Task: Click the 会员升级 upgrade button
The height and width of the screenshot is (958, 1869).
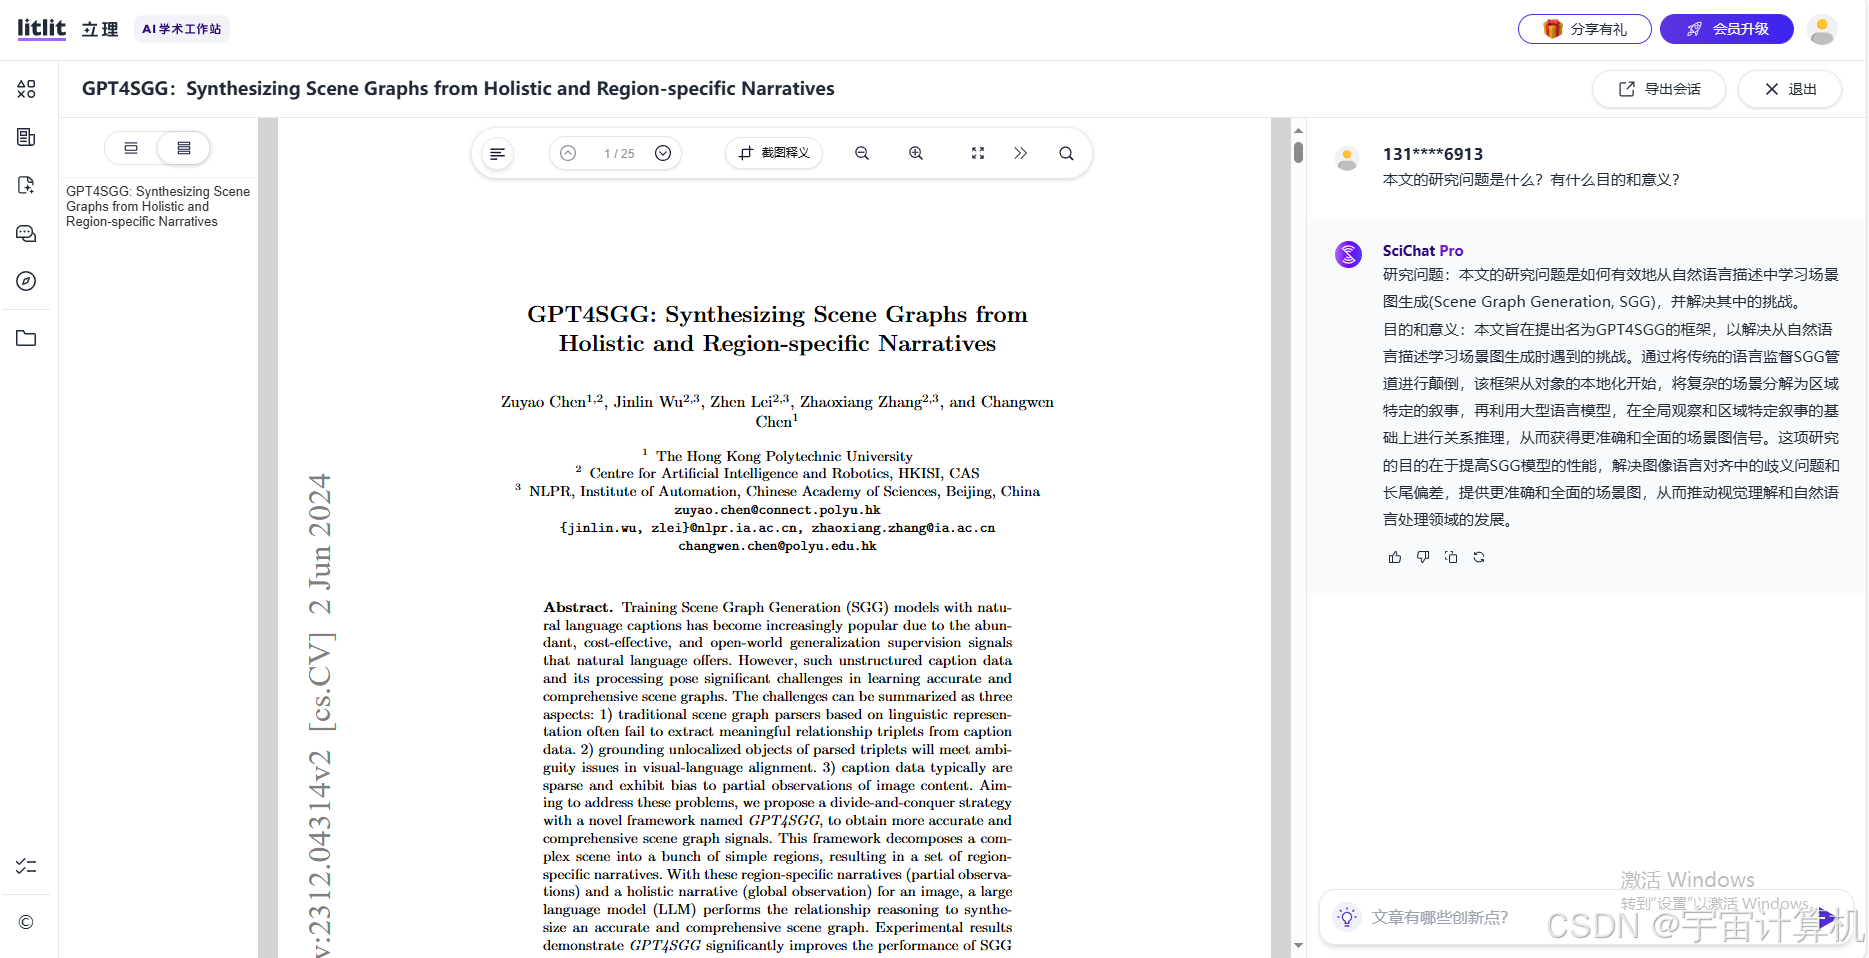Action: pyautogui.click(x=1727, y=29)
